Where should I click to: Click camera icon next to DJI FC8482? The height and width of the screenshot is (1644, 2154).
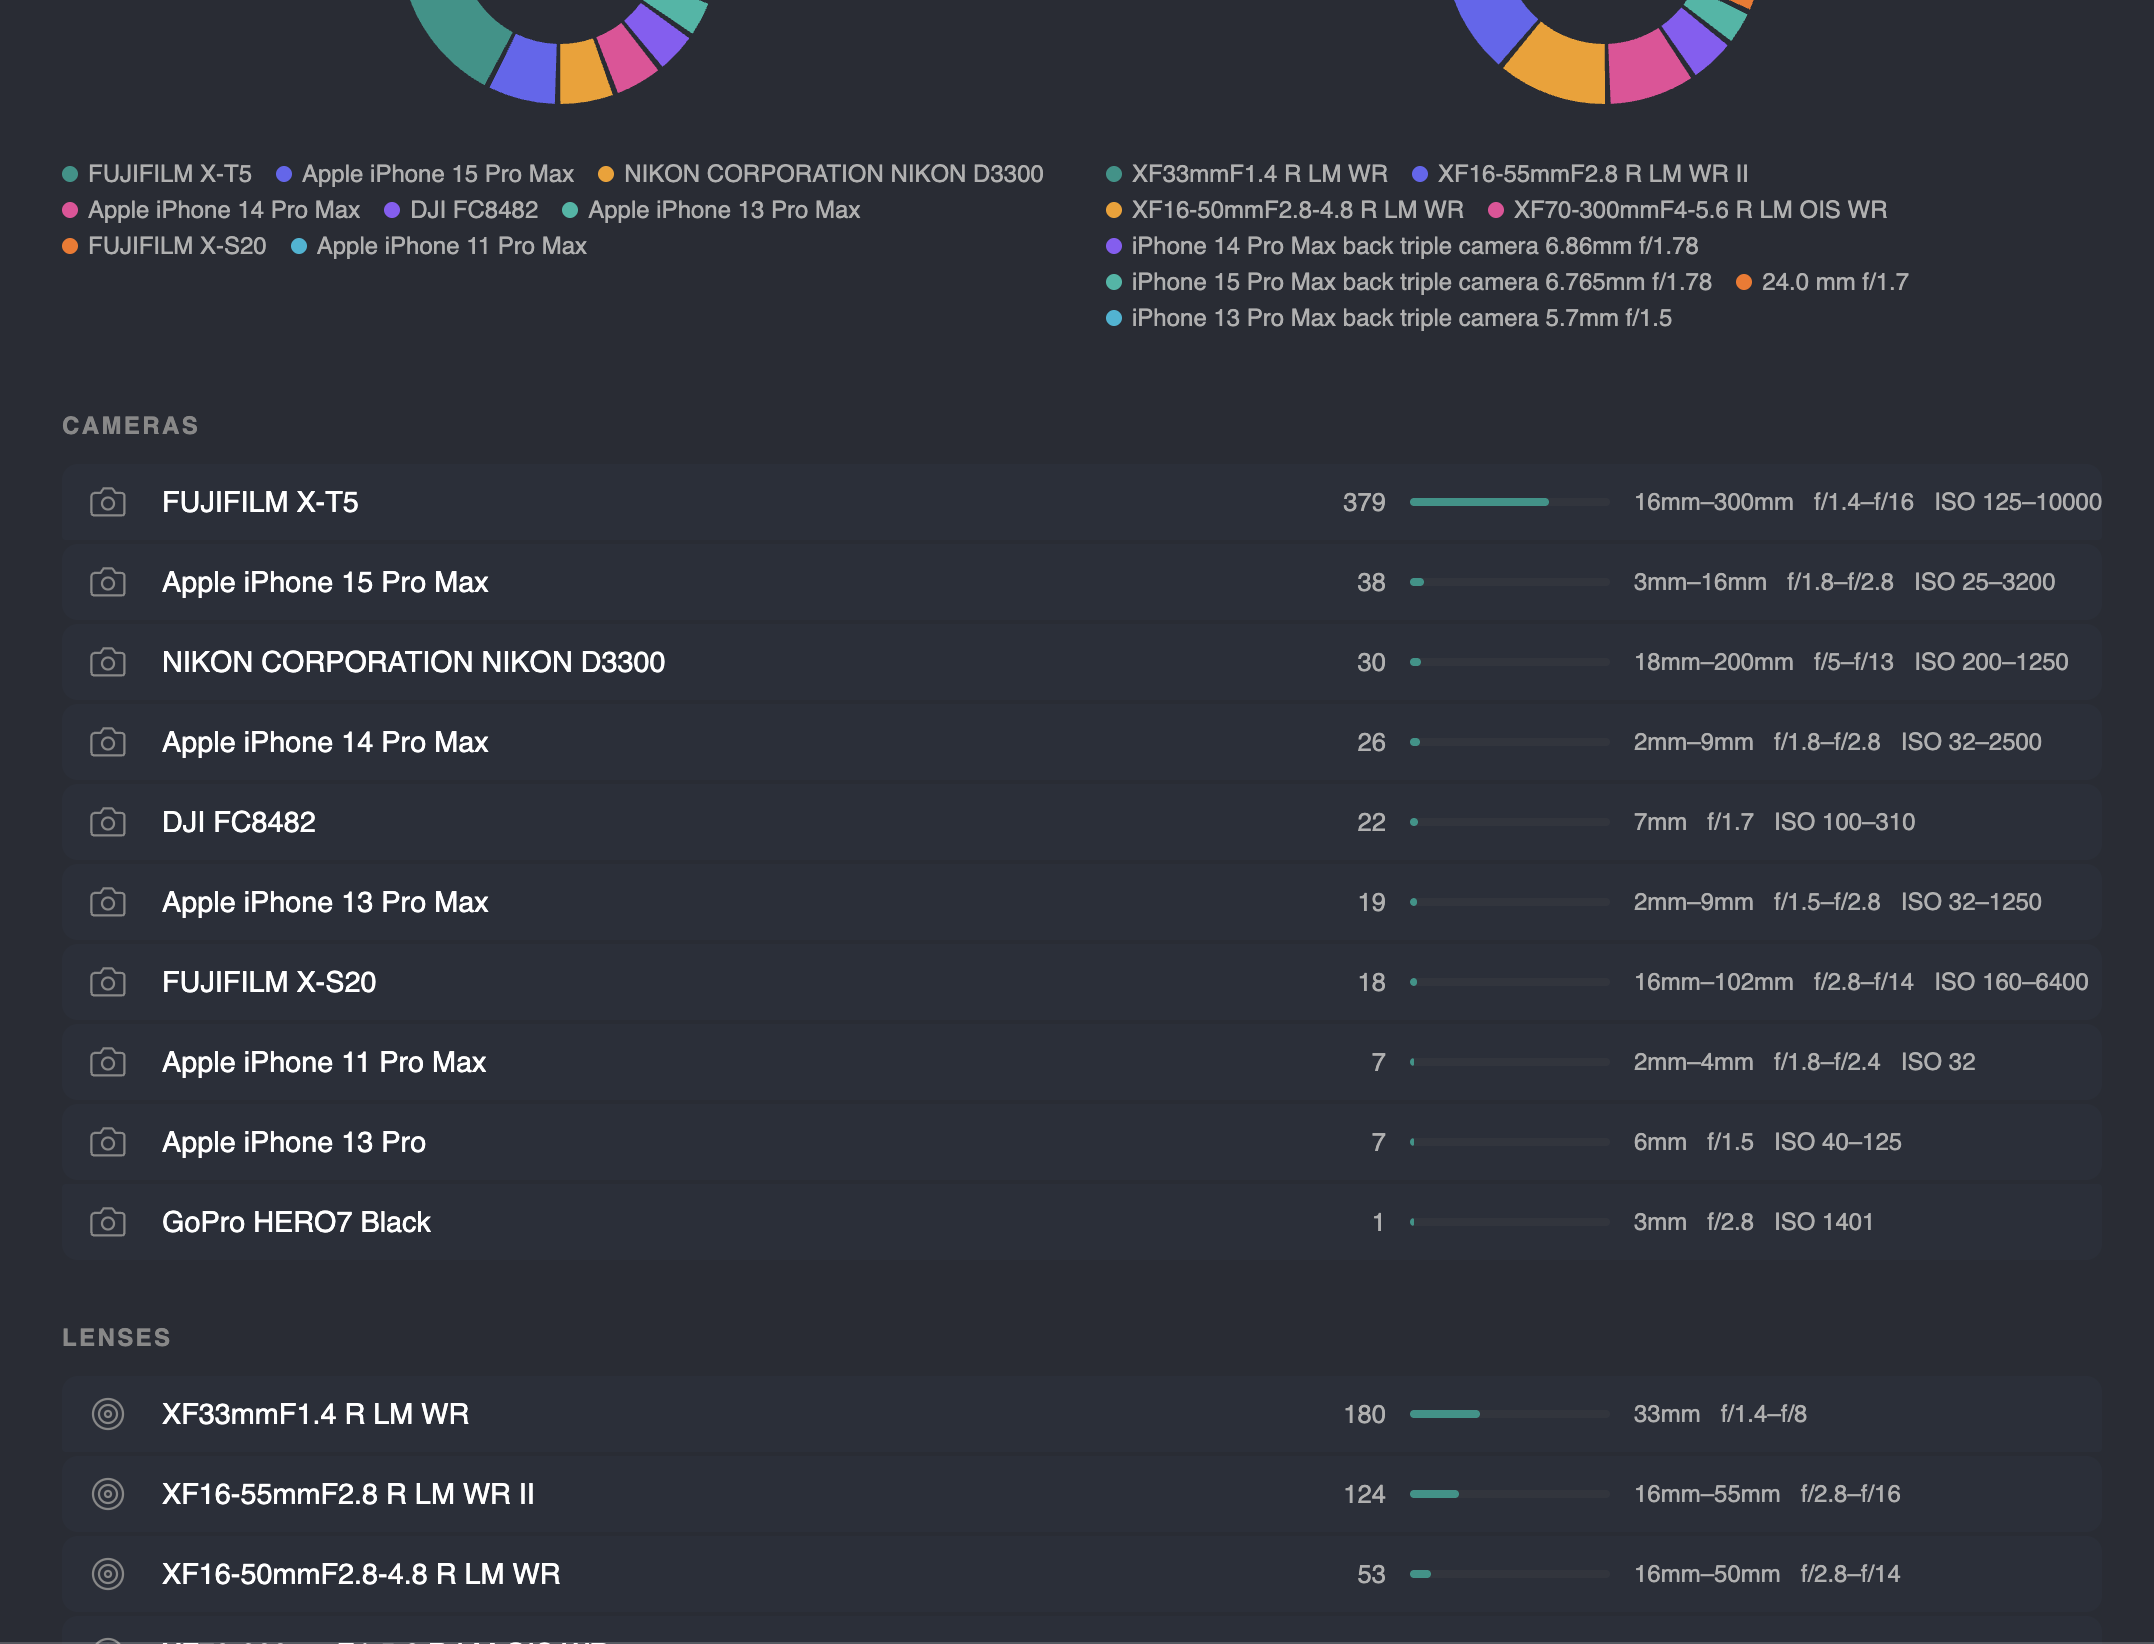pyautogui.click(x=108, y=822)
